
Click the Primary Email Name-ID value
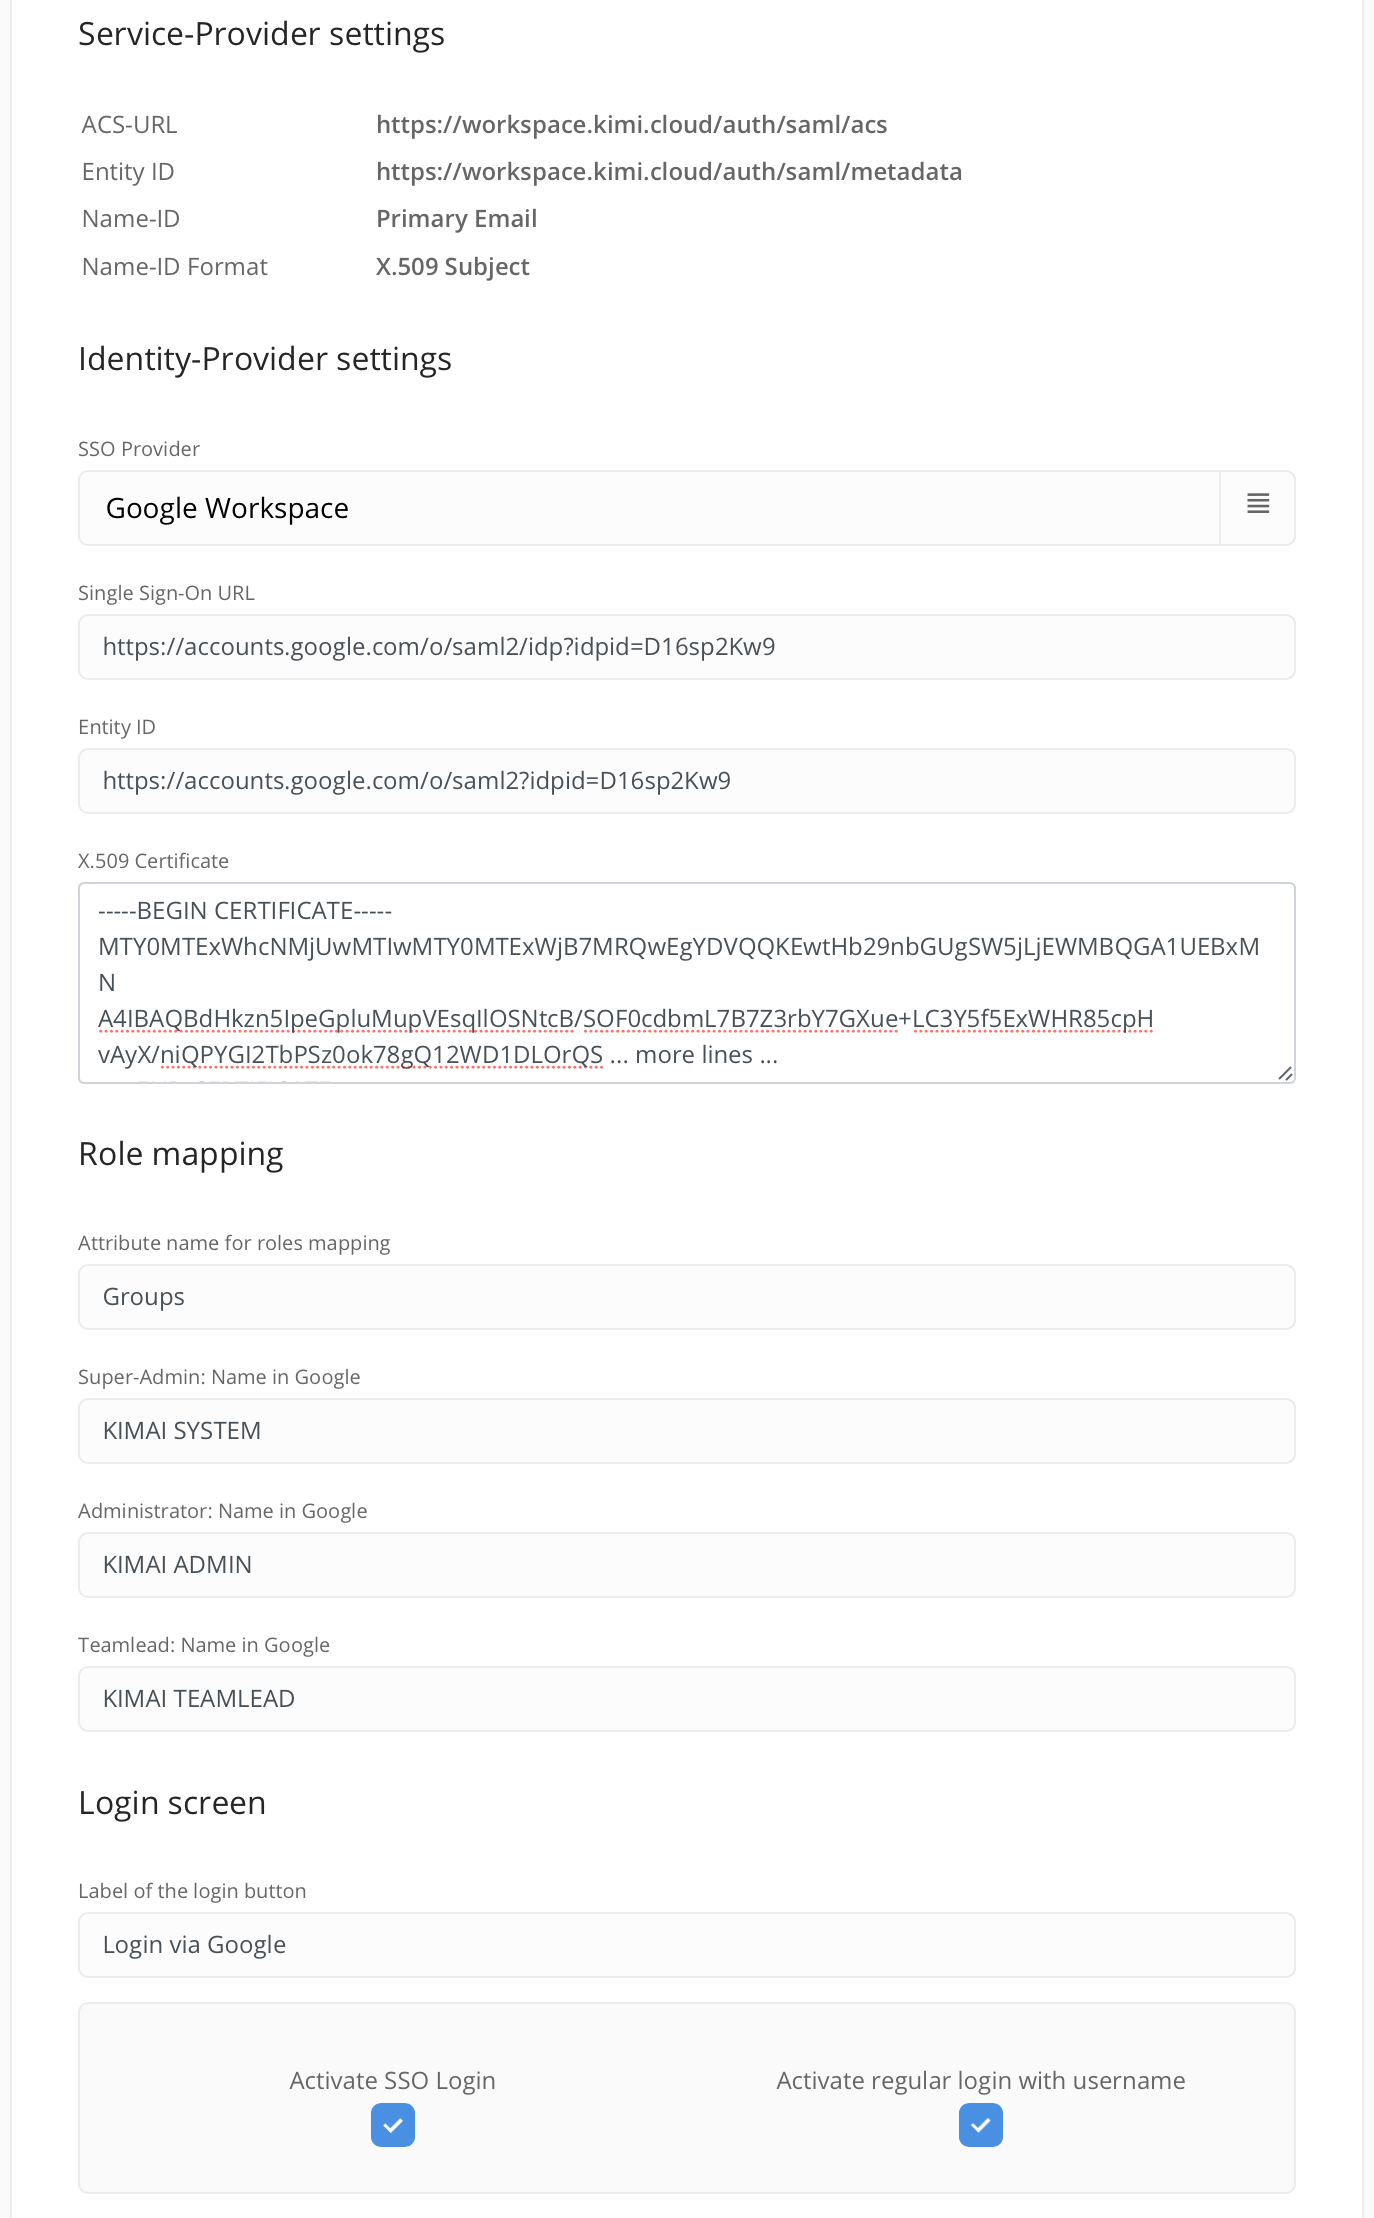pyautogui.click(x=457, y=219)
